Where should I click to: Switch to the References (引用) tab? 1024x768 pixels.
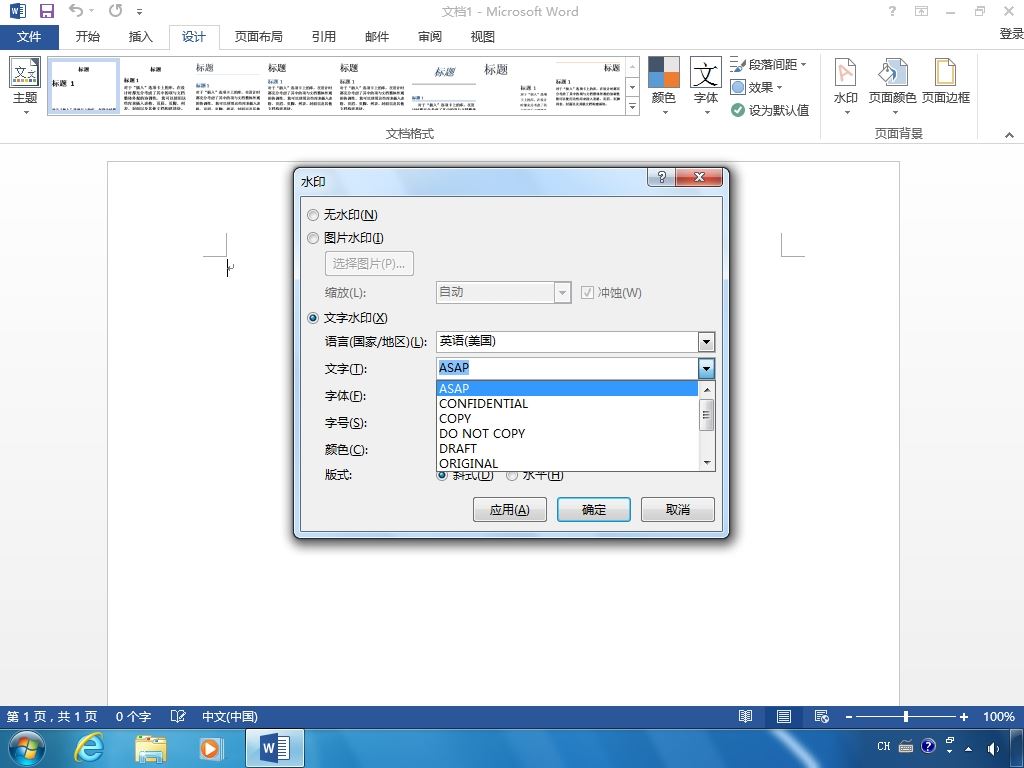coord(323,37)
